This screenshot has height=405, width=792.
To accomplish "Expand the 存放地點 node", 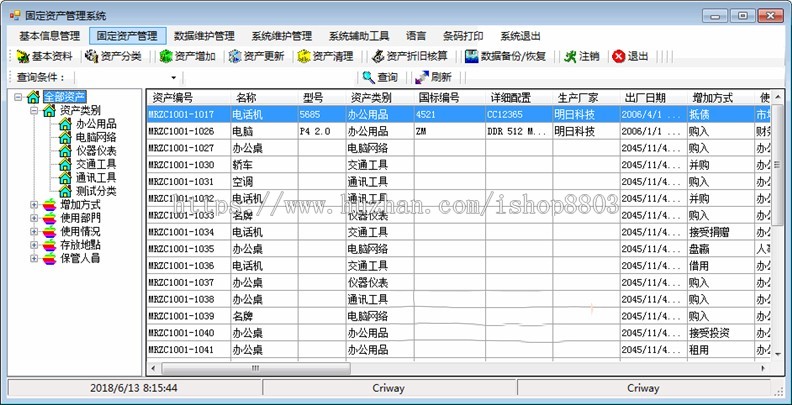I will (34, 245).
